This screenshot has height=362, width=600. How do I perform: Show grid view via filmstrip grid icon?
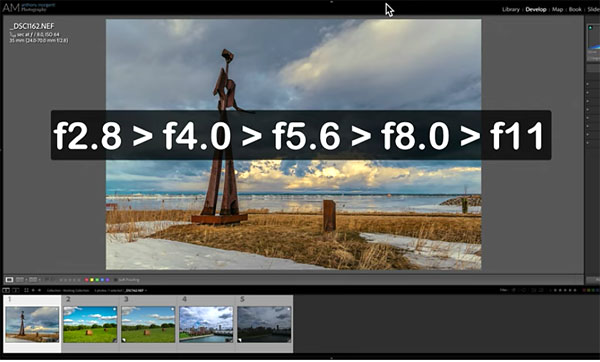click(26, 290)
